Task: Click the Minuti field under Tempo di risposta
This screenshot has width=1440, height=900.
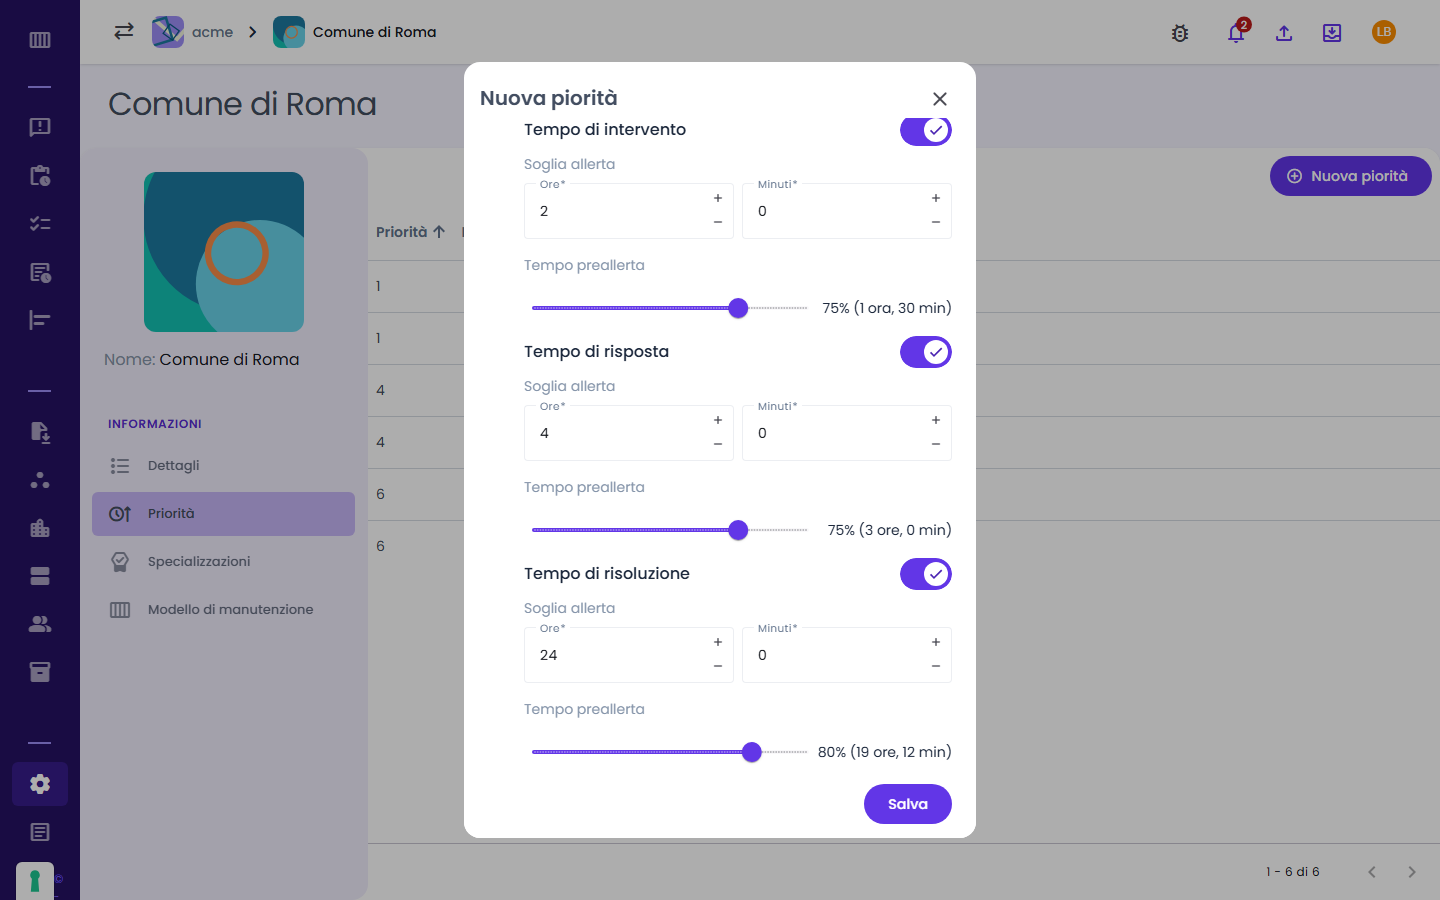Action: pos(847,433)
